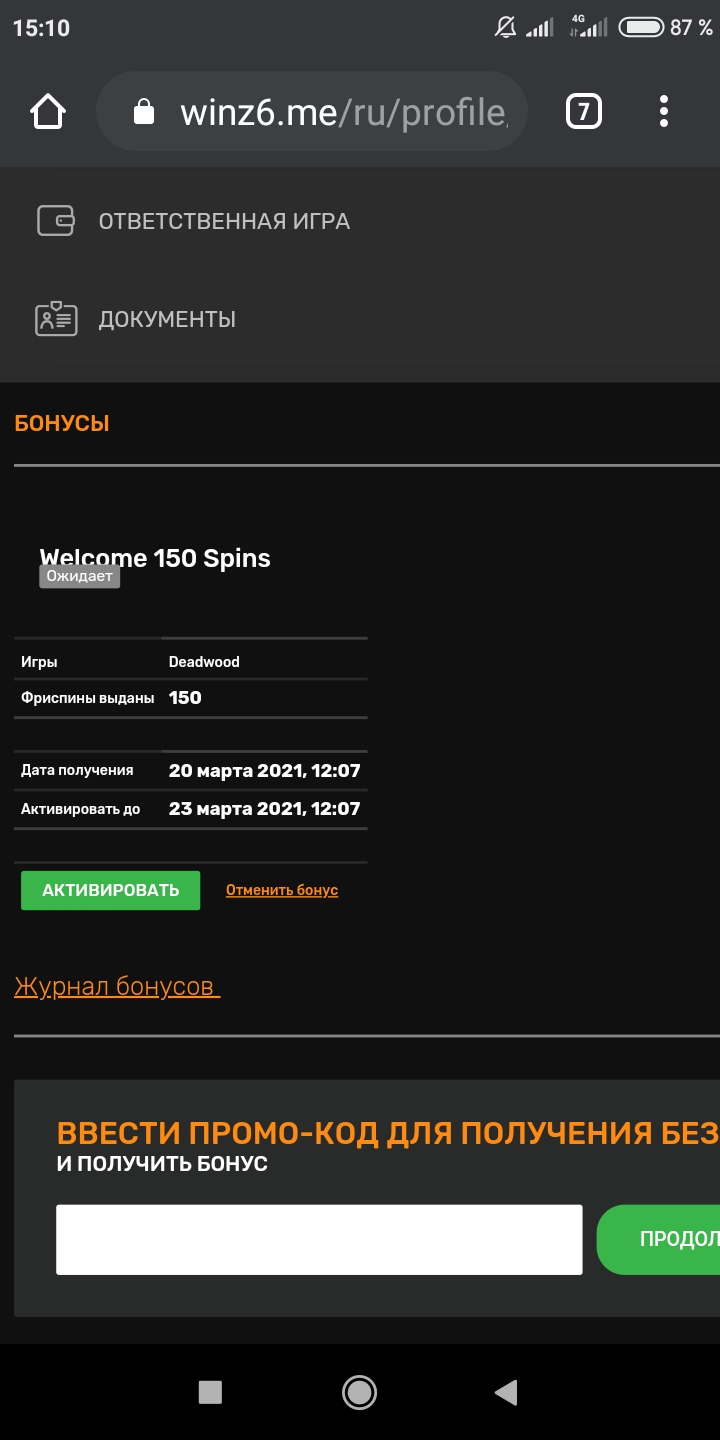Click the Ожидает status badge
This screenshot has height=1440, width=720.
(80, 576)
